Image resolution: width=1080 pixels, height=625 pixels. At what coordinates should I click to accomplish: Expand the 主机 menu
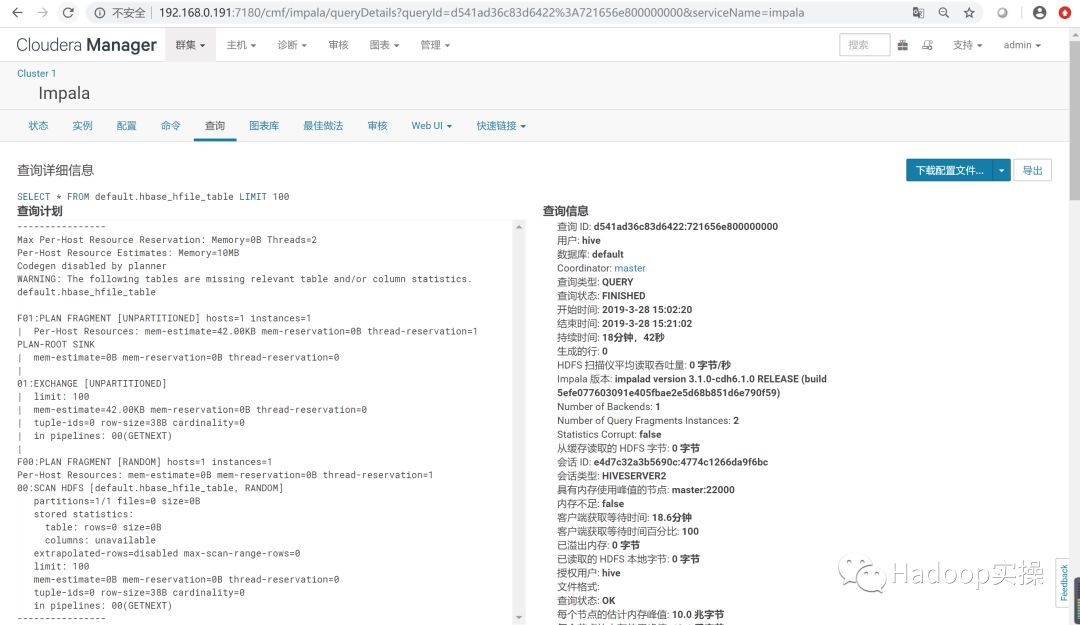pos(241,45)
